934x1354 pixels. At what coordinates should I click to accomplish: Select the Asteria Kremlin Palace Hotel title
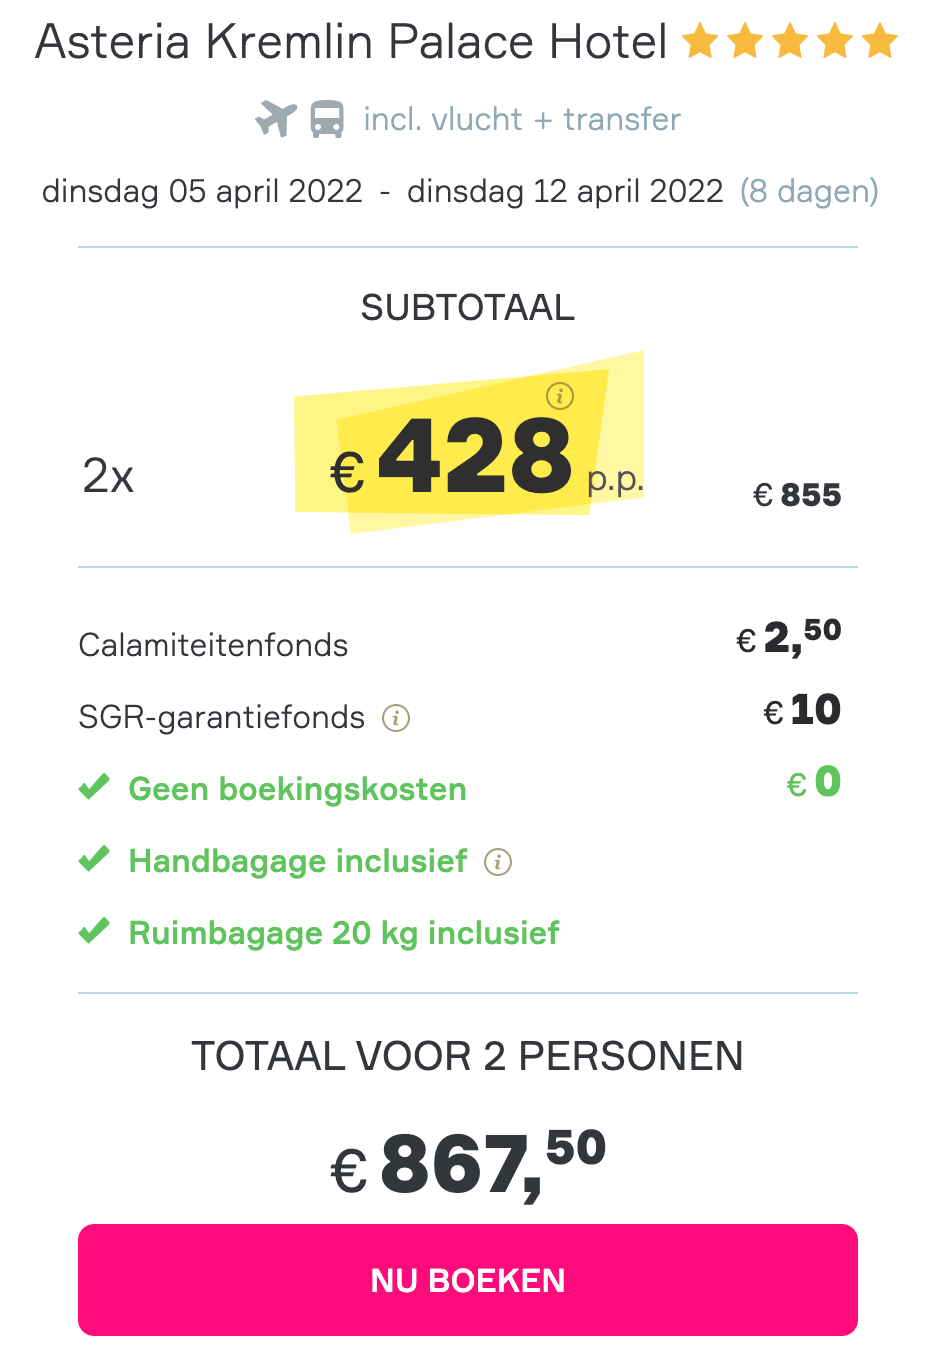(x=351, y=42)
